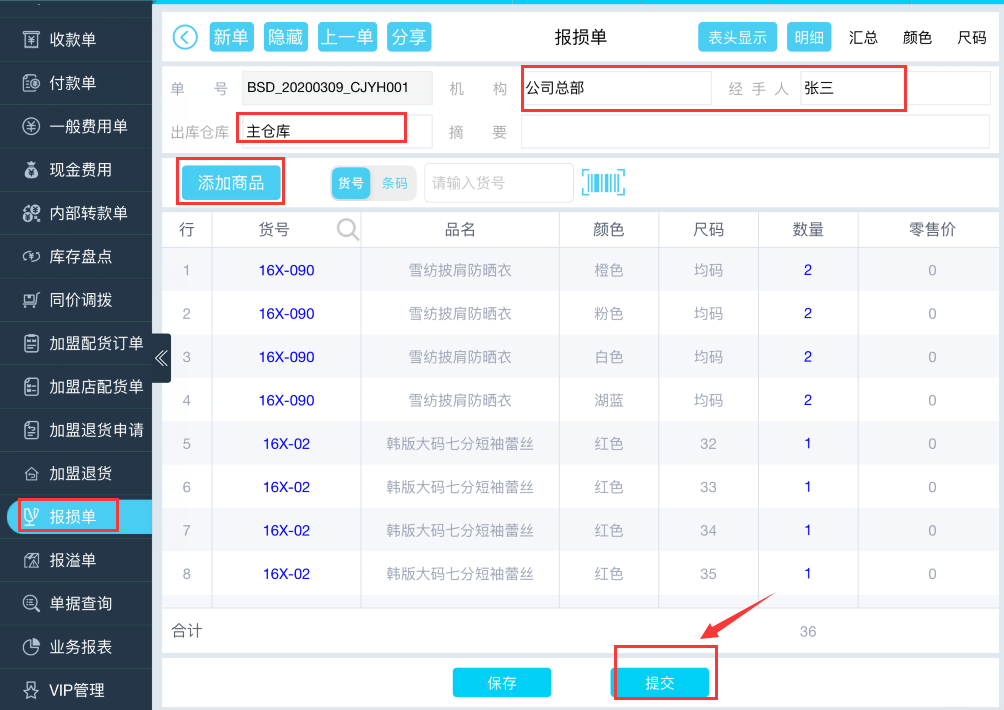Open the 经手人 field 张三
This screenshot has width=1004, height=710.
tap(852, 88)
